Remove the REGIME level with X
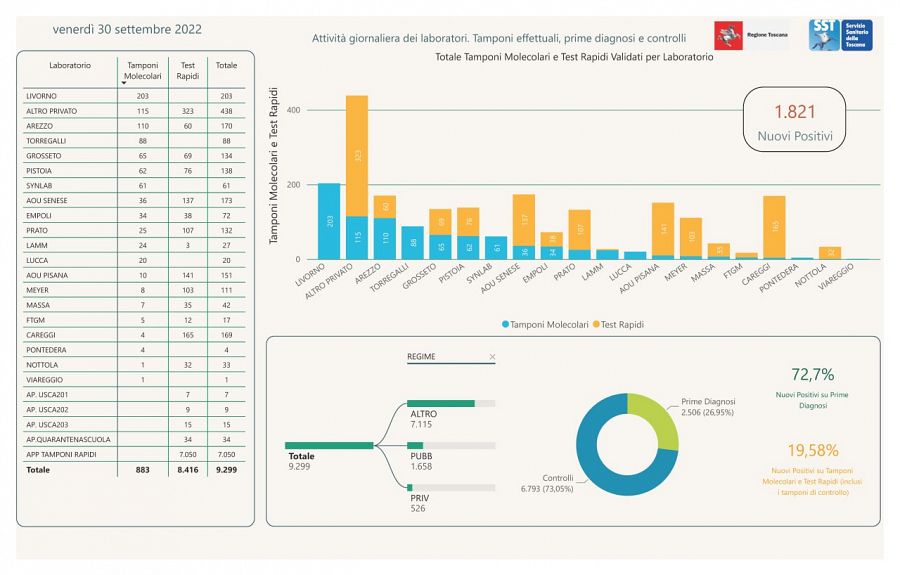 tap(492, 357)
